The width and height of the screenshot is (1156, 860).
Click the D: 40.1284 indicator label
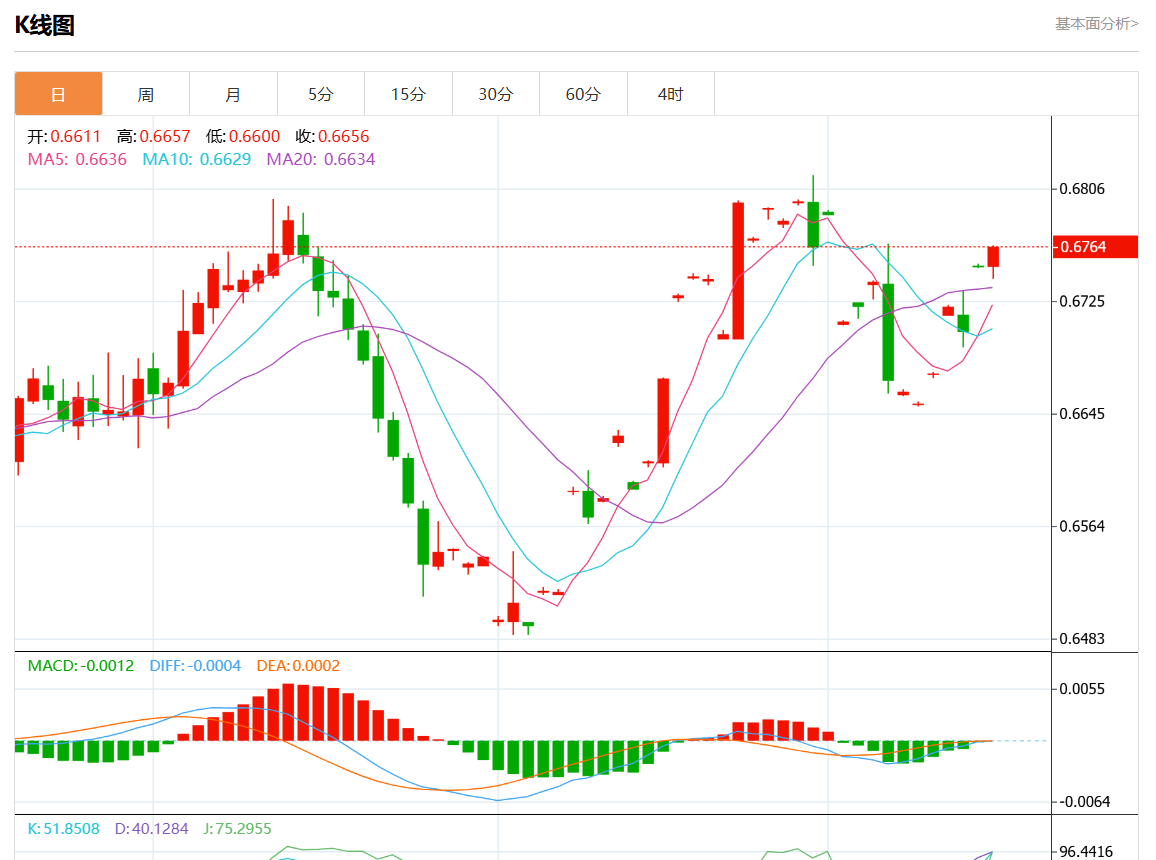click(x=151, y=828)
